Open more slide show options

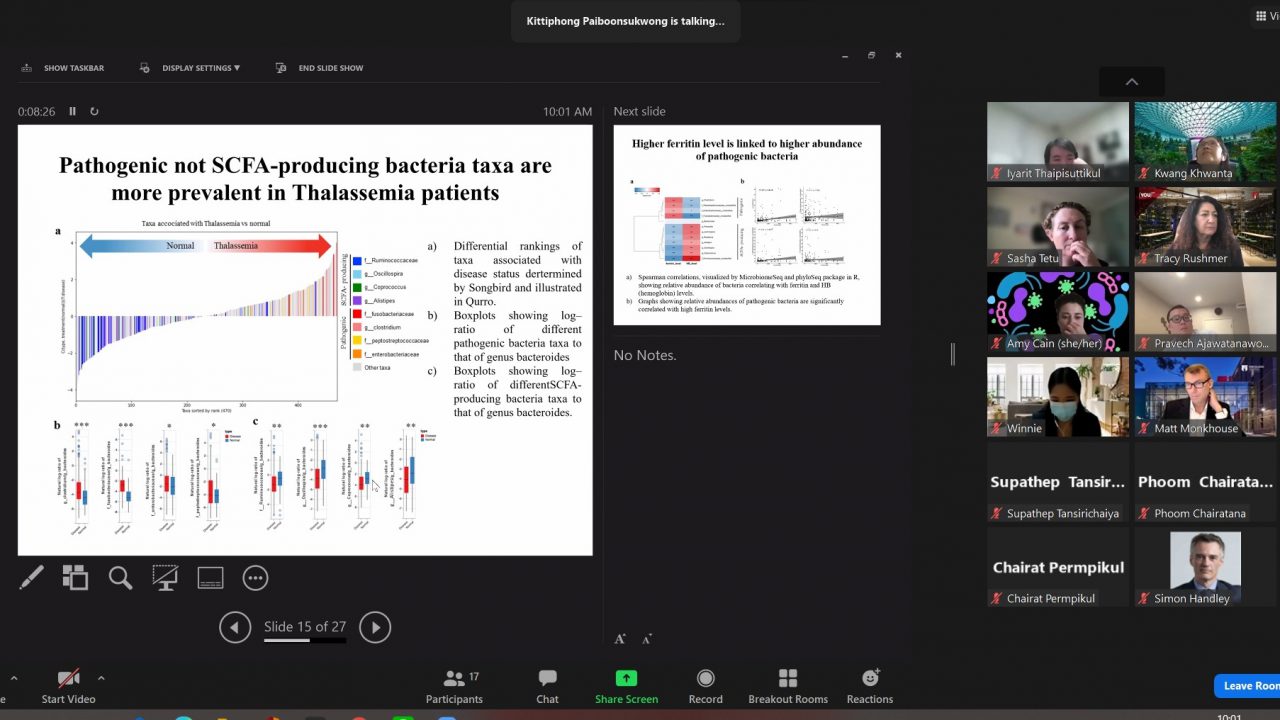coord(255,578)
